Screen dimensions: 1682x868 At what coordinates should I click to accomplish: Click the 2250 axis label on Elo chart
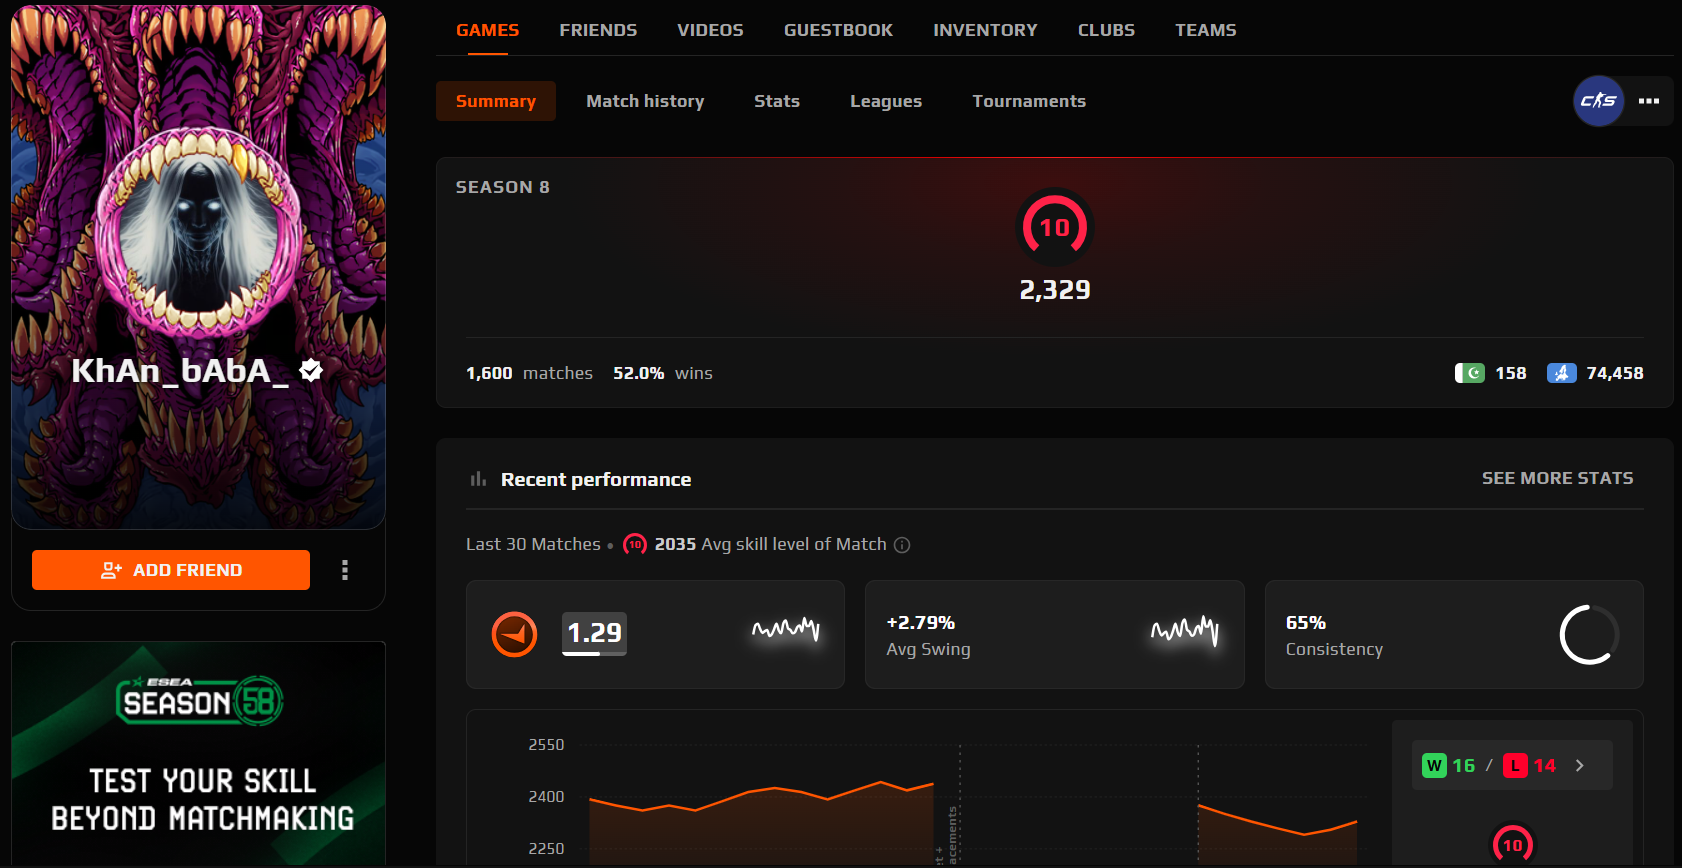[546, 849]
